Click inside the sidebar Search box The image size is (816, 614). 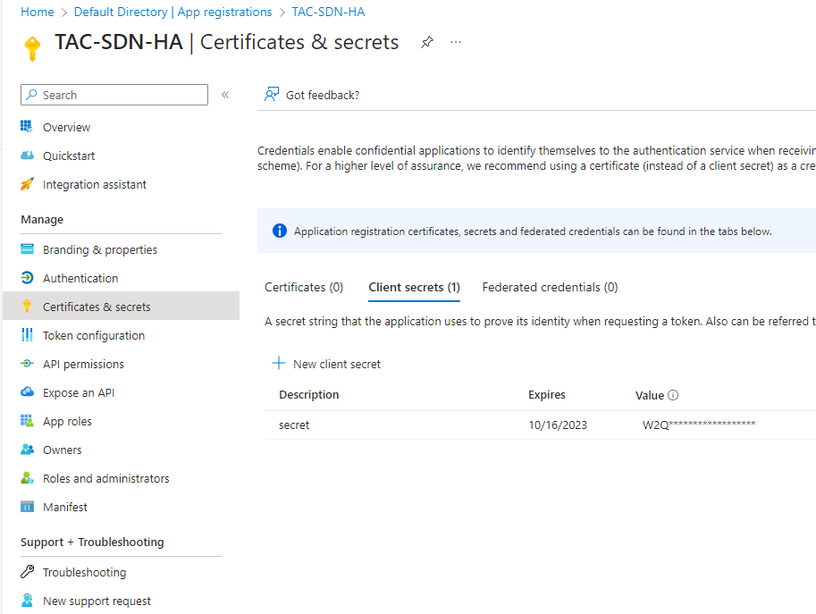click(x=114, y=94)
